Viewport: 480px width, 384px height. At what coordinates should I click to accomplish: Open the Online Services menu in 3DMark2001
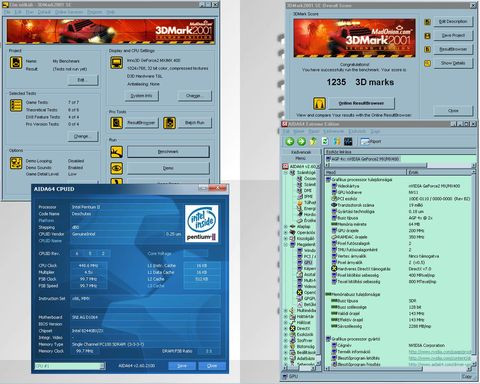[x=69, y=12]
